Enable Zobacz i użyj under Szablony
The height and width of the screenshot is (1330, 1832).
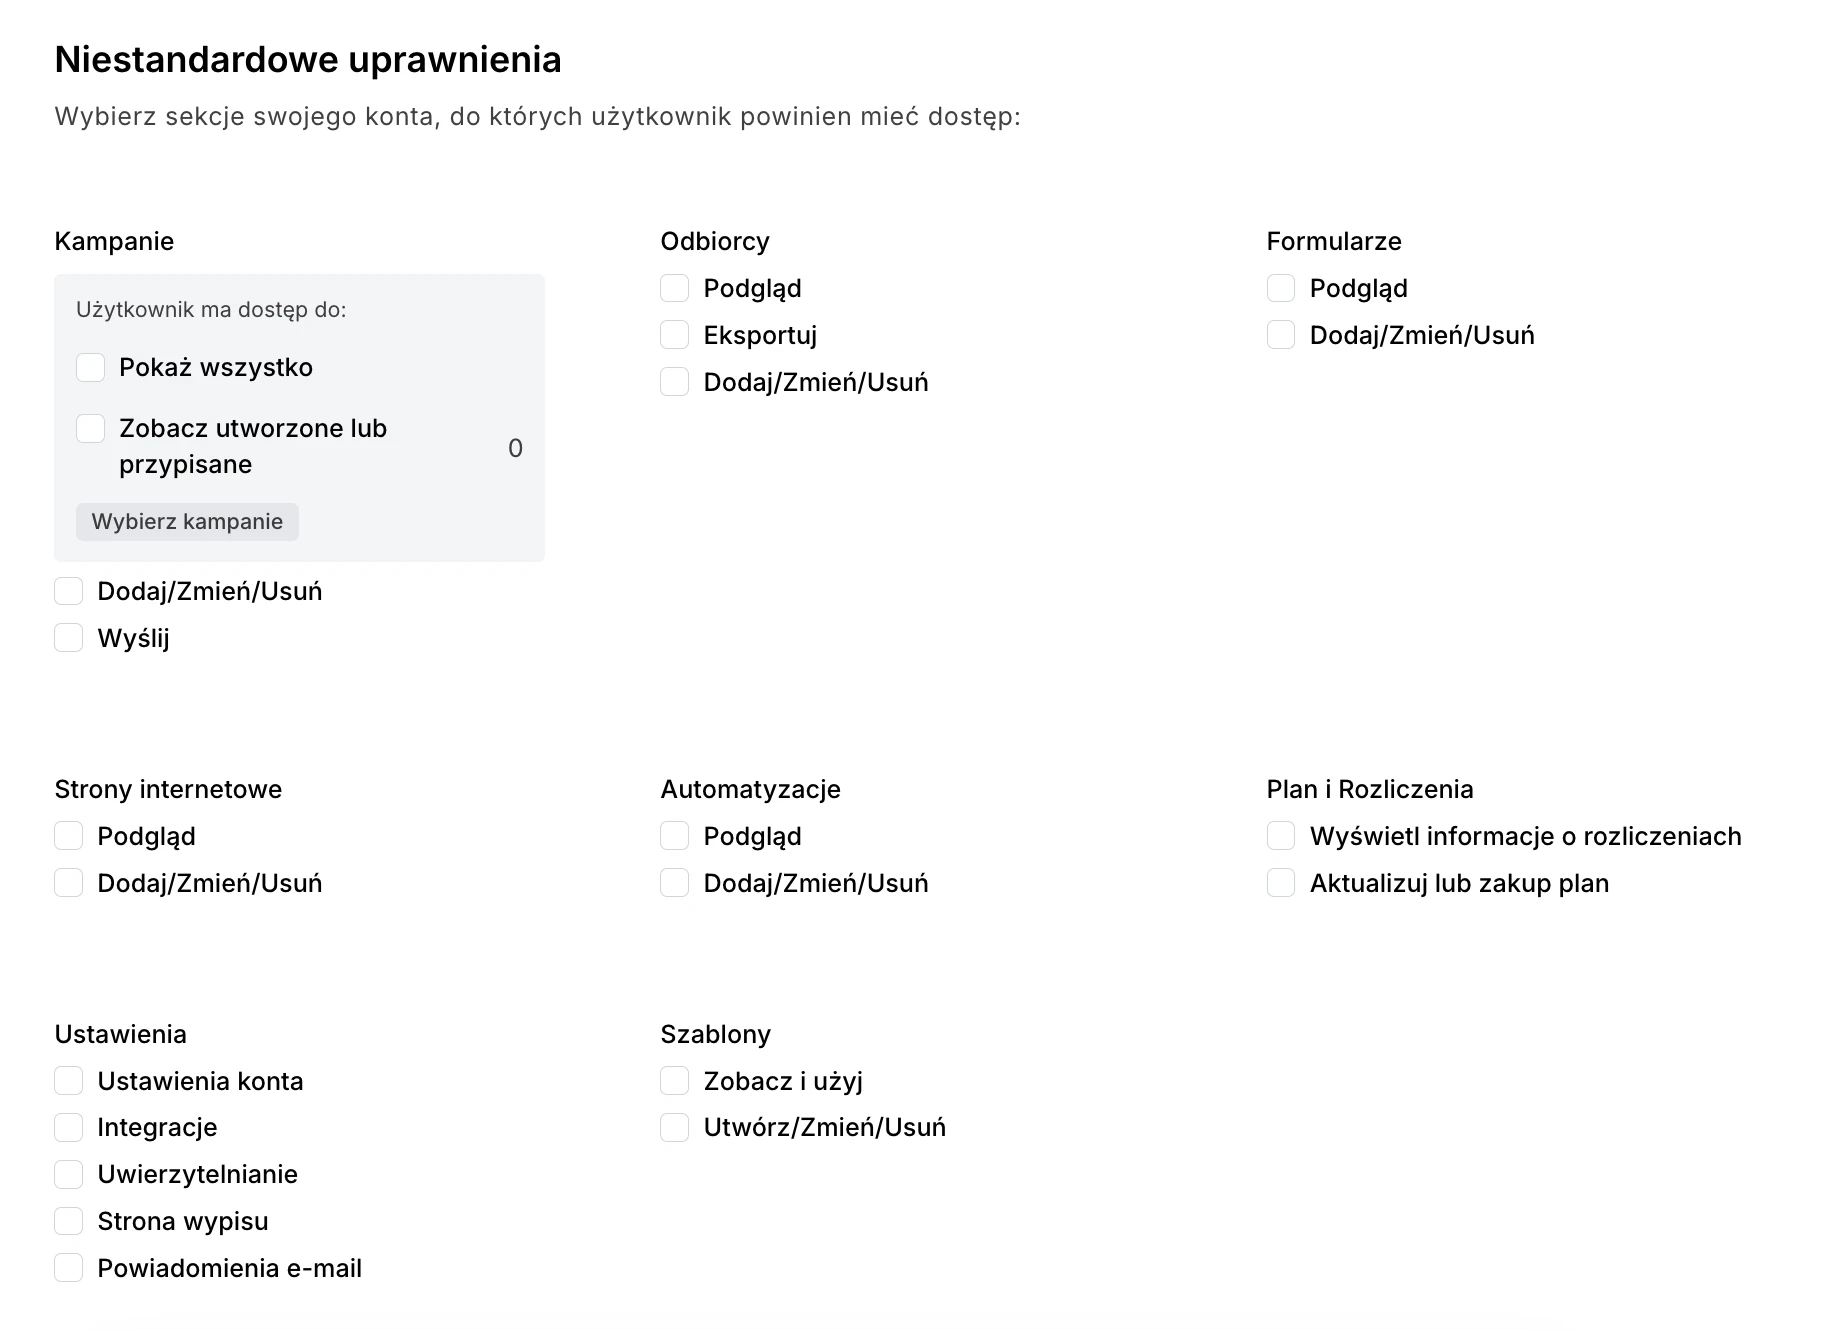click(675, 1081)
